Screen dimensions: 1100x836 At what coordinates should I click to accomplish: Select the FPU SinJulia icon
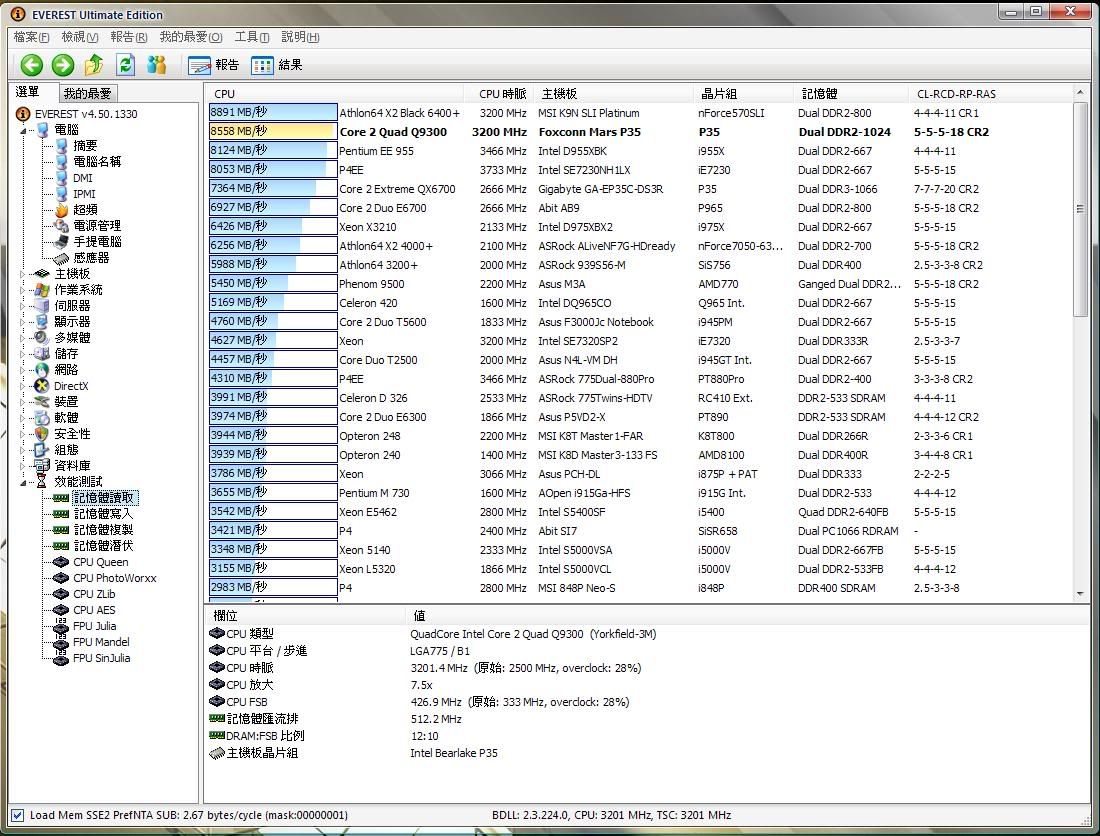click(x=61, y=659)
